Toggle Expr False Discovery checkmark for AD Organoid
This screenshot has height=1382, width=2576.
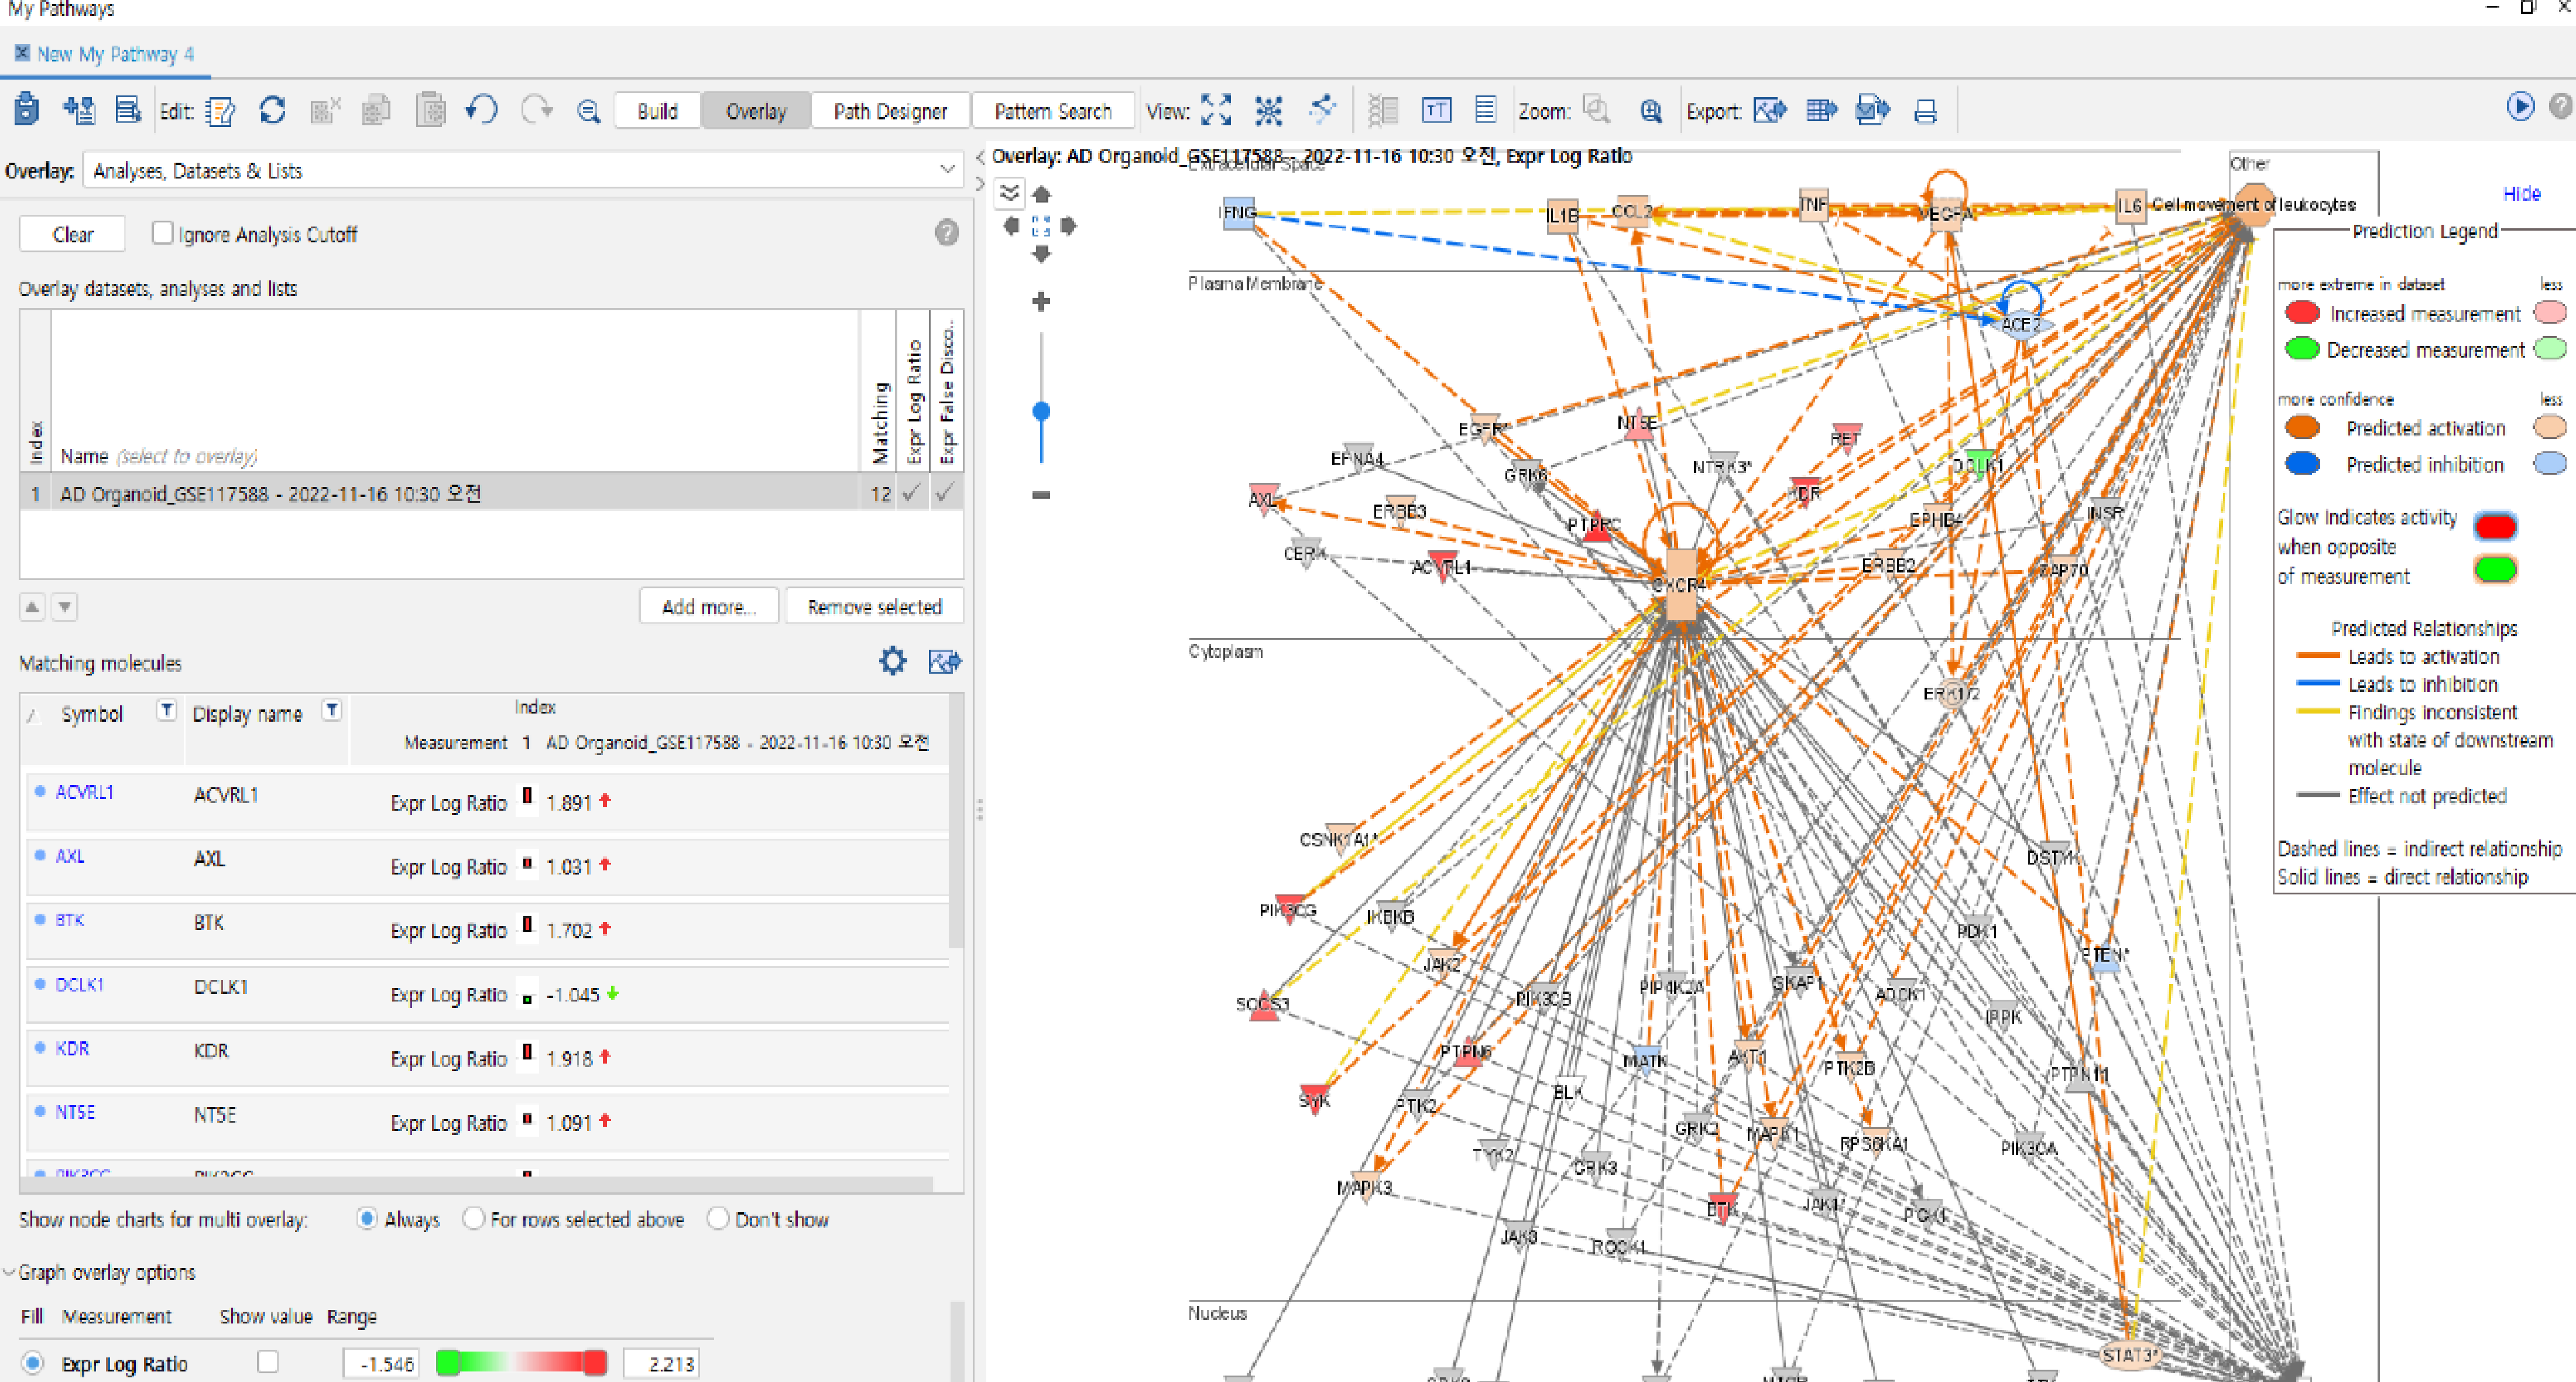point(944,493)
